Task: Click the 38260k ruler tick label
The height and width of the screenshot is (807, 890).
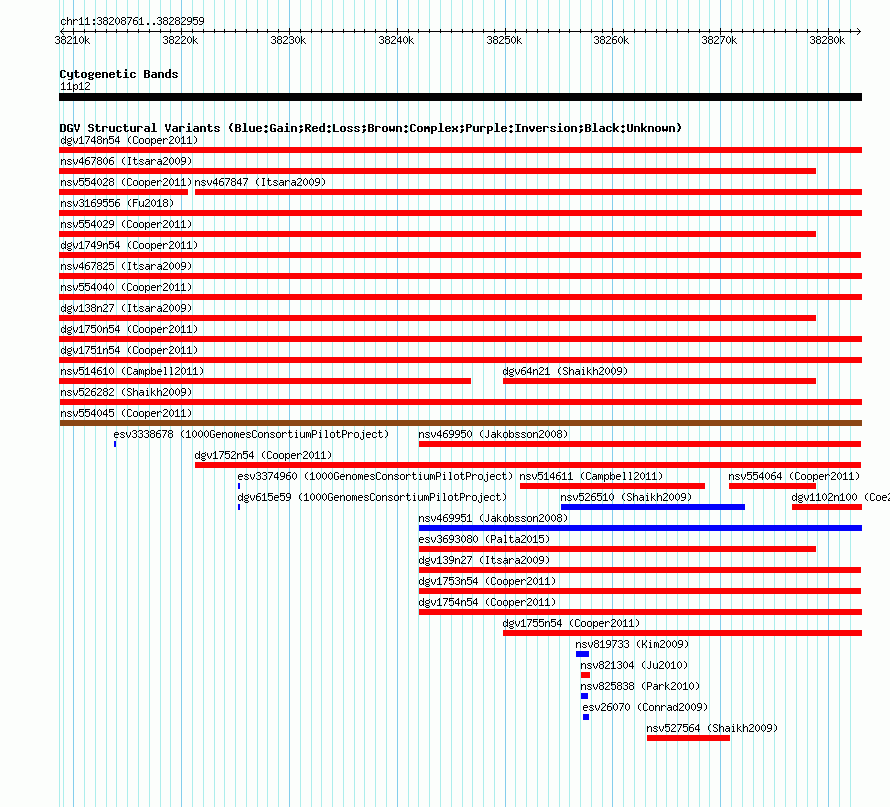Action: coord(611,40)
